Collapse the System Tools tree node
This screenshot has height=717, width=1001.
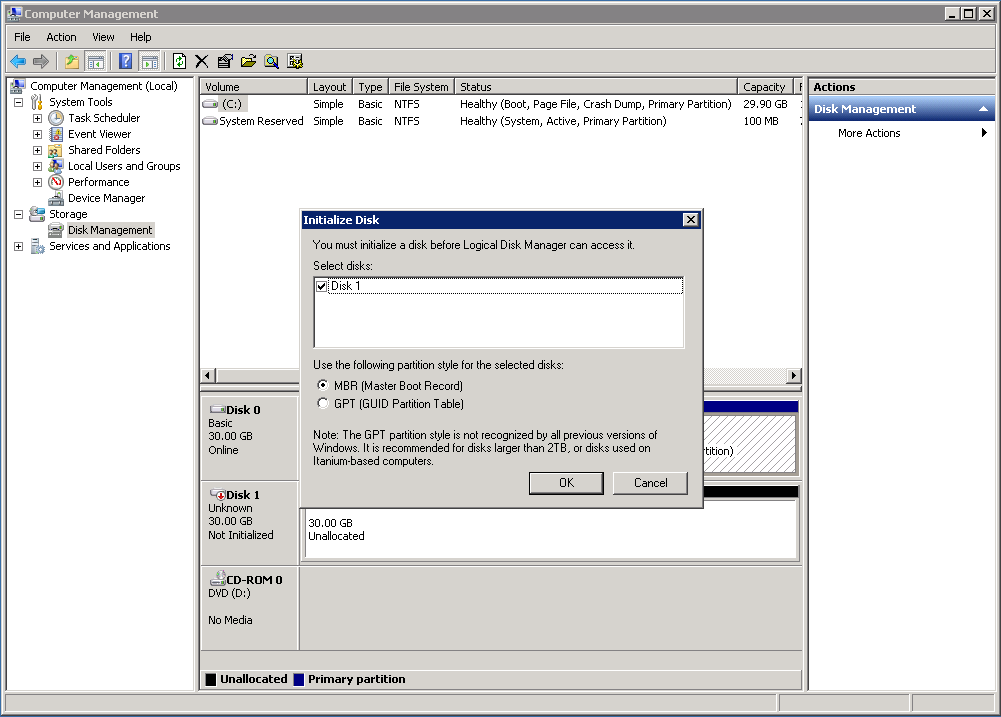tap(19, 102)
